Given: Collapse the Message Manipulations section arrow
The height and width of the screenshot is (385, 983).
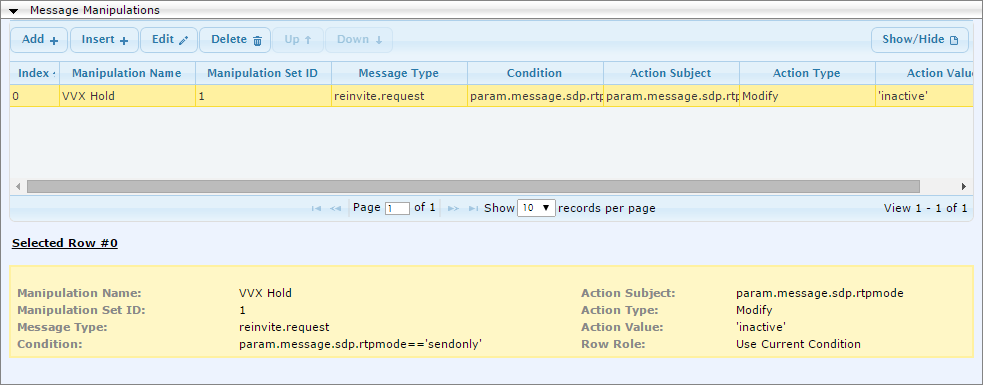Looking at the screenshot, I should [x=14, y=11].
